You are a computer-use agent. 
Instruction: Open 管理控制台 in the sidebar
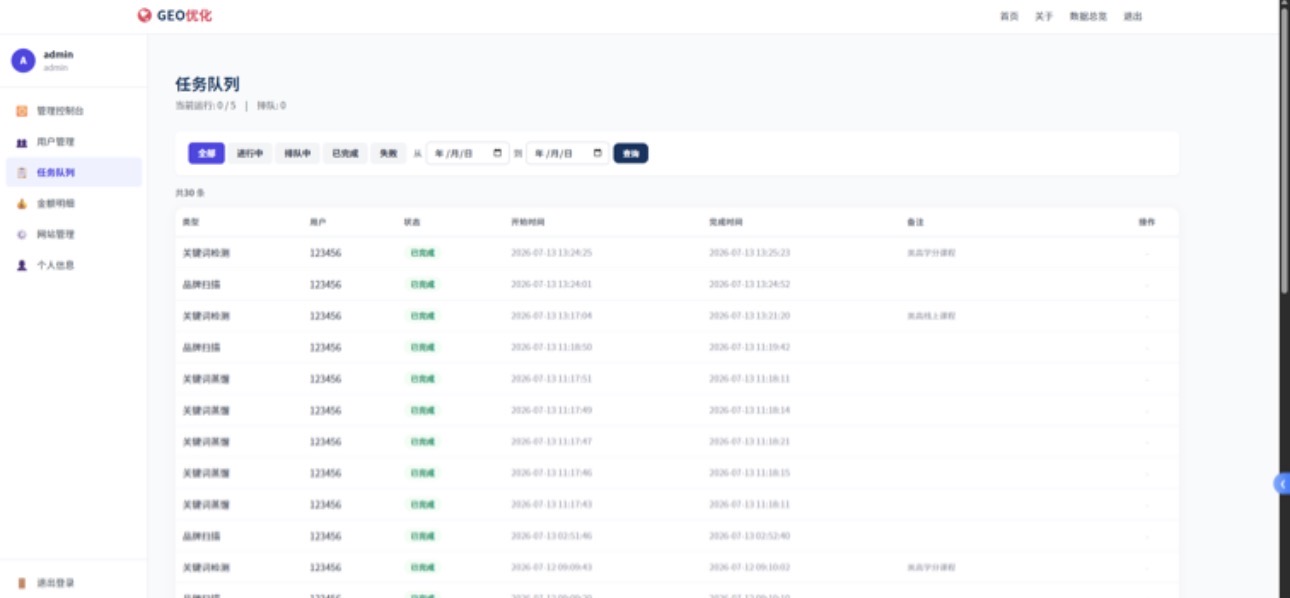tap(74, 111)
